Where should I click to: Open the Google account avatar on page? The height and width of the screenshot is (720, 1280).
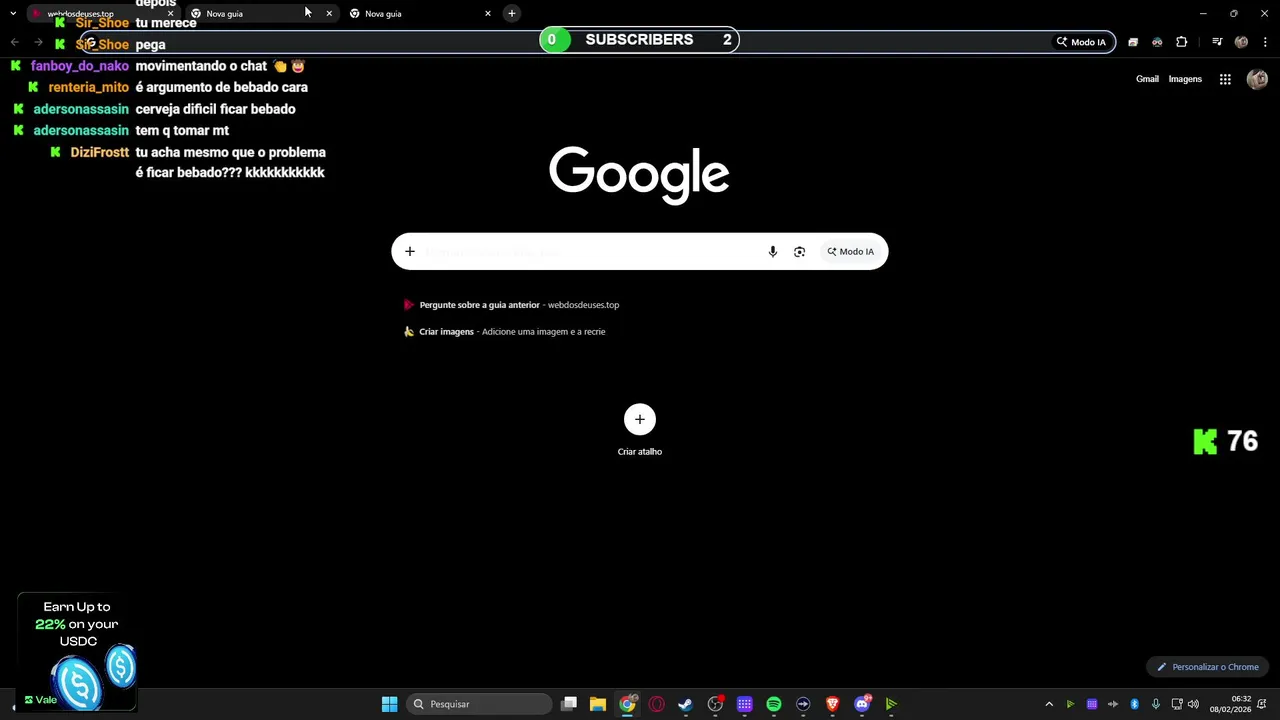coord(1257,79)
